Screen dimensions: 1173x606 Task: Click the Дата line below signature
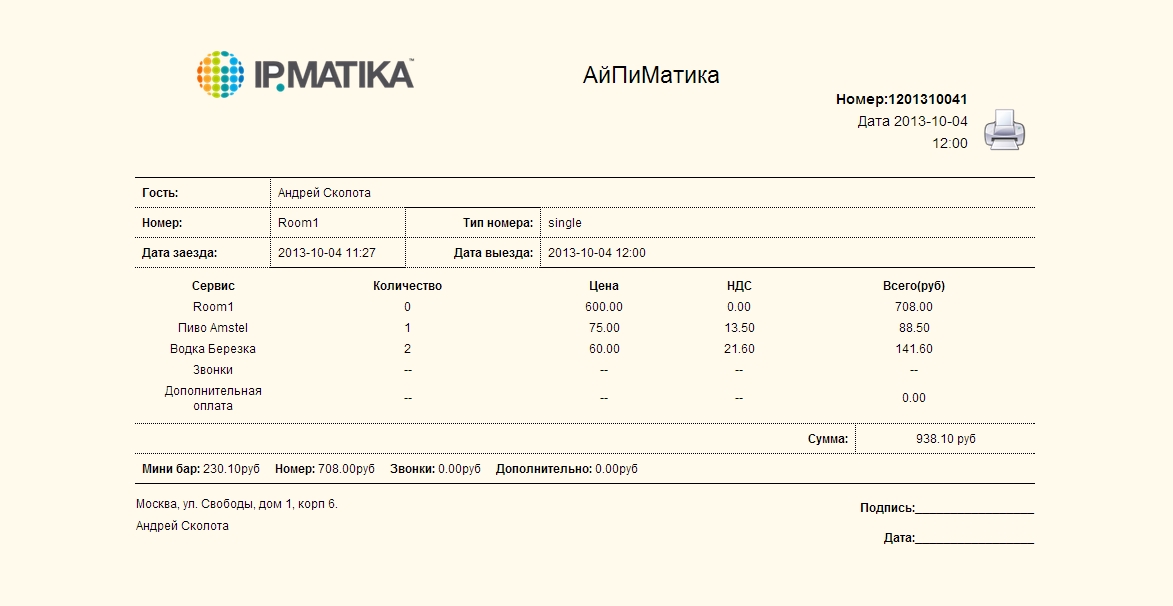coord(973,539)
